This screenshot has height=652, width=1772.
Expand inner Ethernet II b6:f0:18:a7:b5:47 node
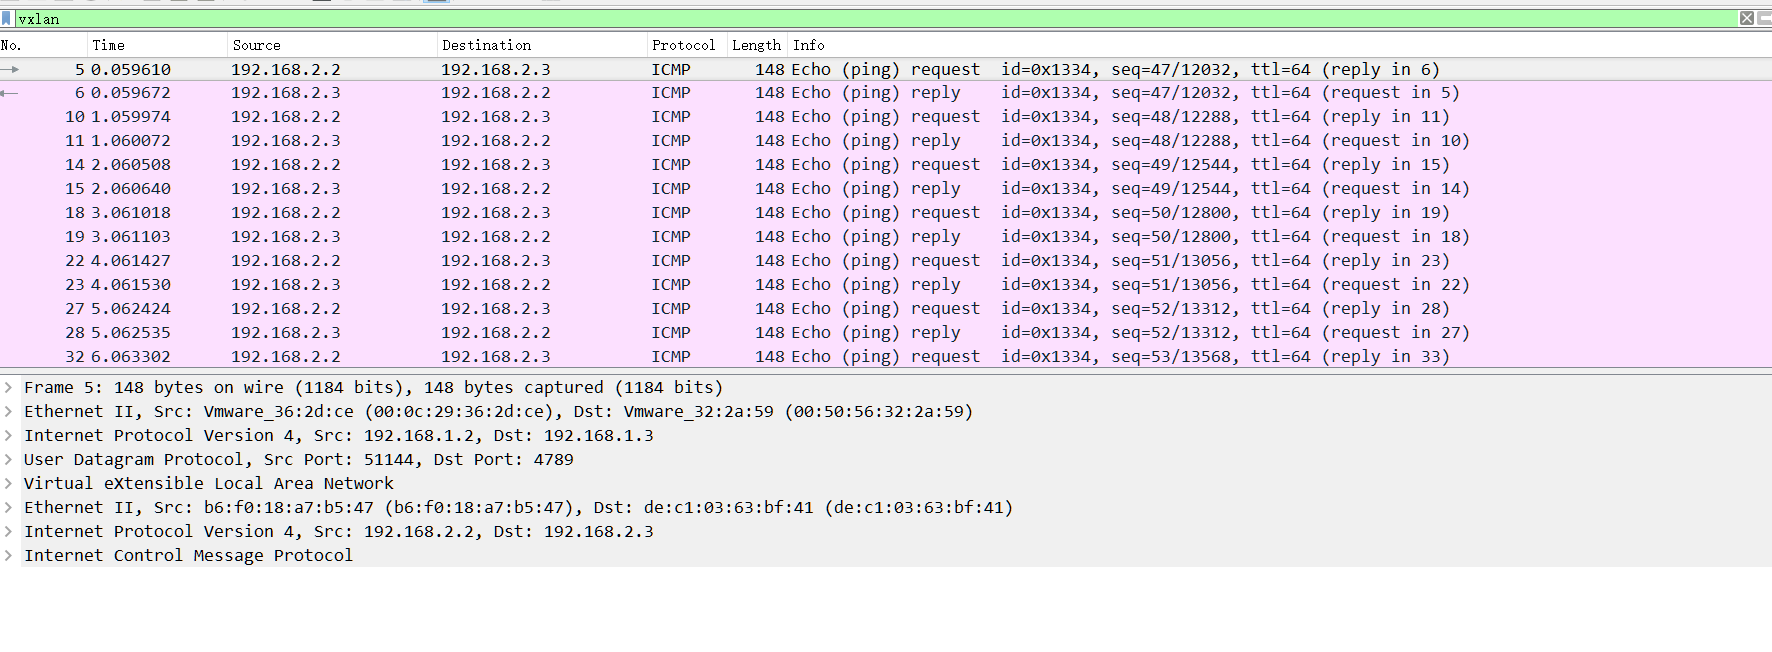[x=9, y=508]
